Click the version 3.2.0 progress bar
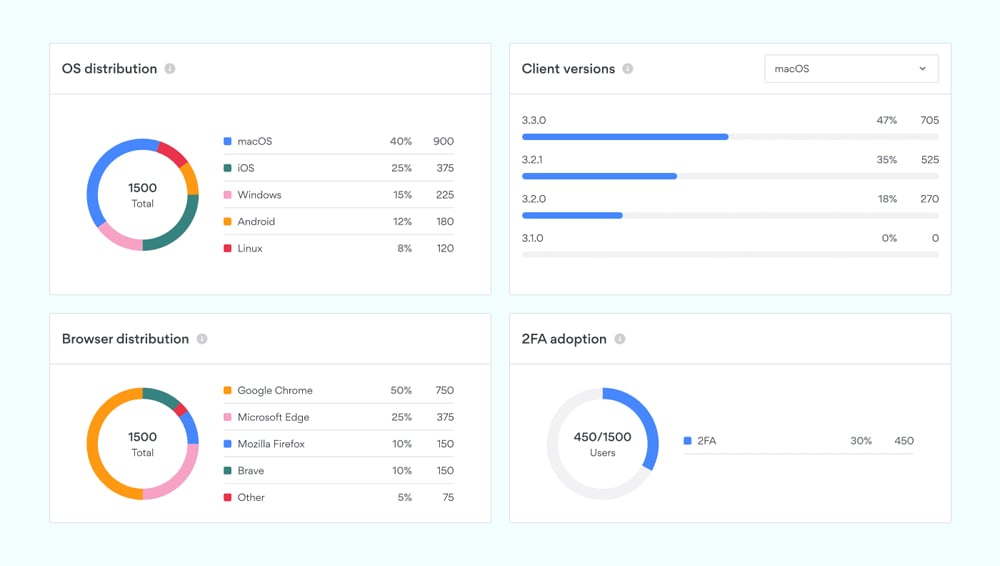This screenshot has width=1000, height=566. click(730, 215)
